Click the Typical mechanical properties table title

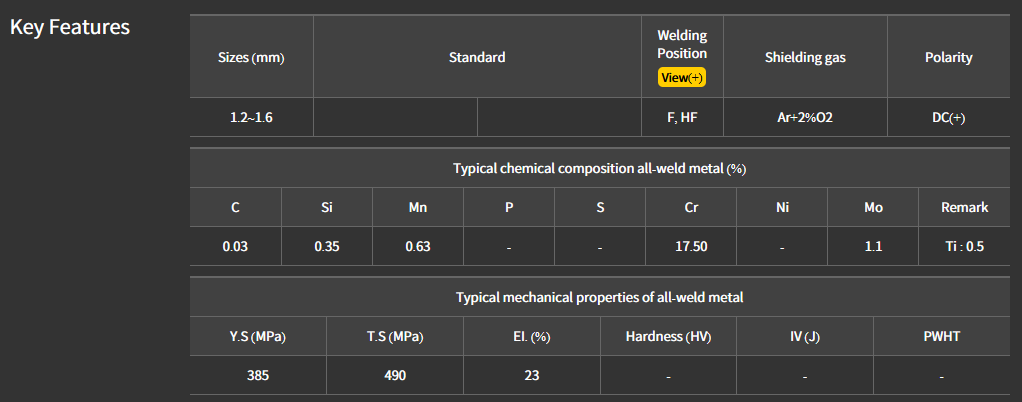pos(599,297)
